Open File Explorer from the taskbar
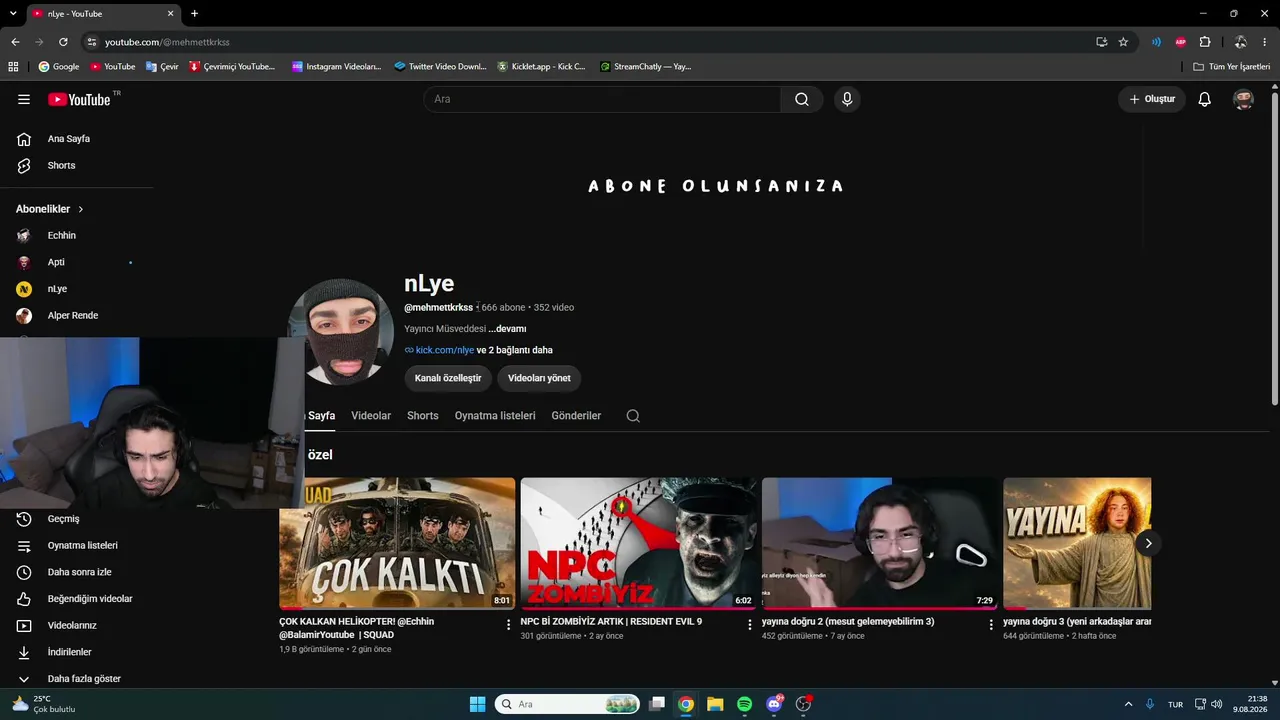1280x720 pixels. click(x=715, y=704)
